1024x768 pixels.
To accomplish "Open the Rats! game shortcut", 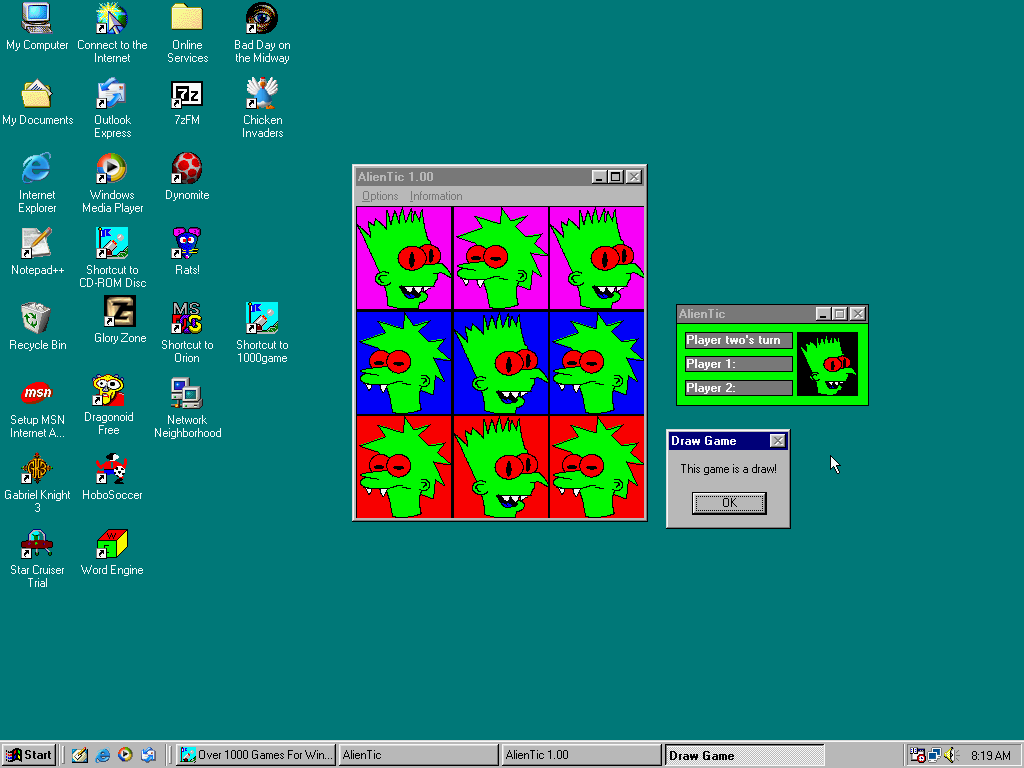I will [187, 244].
